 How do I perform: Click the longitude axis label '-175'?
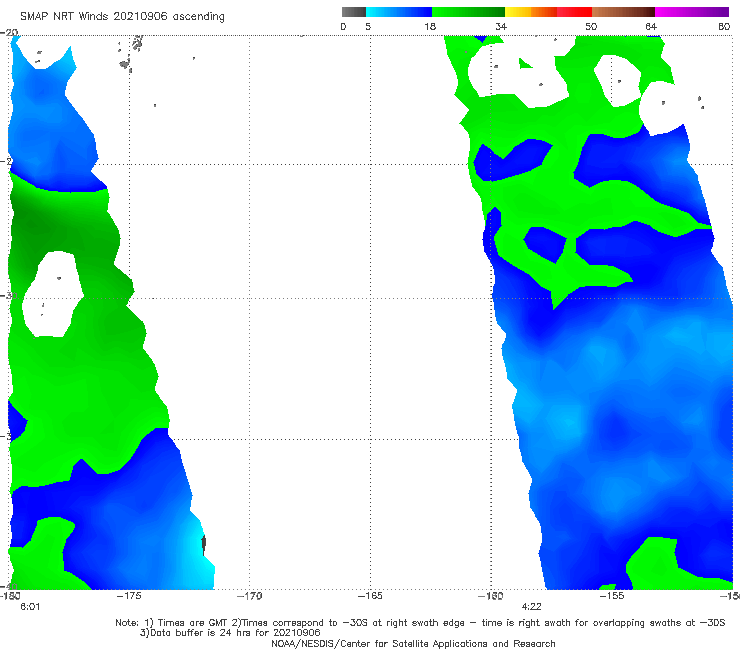coord(129,596)
